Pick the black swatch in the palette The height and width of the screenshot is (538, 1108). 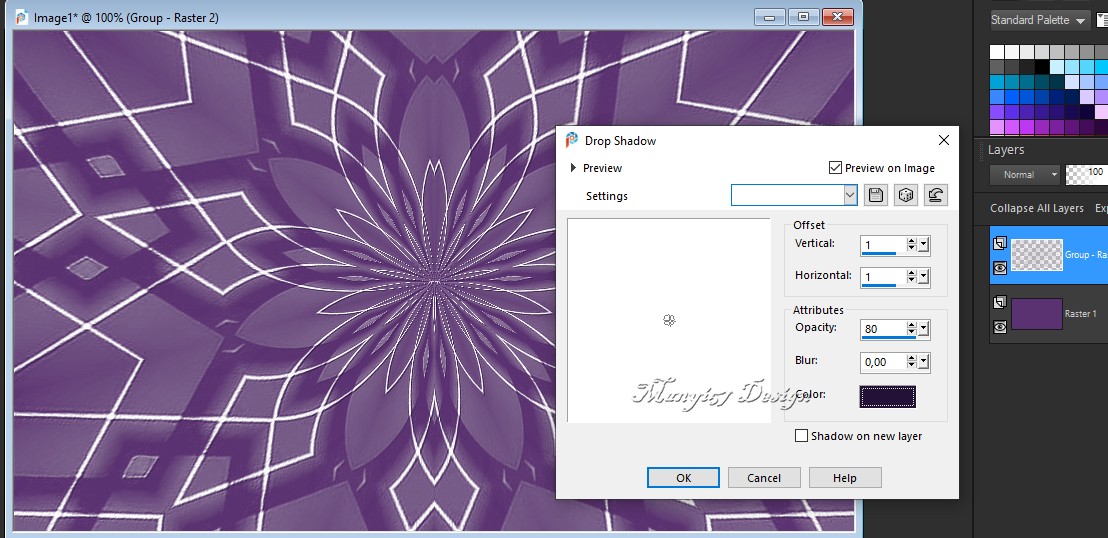point(1042,66)
